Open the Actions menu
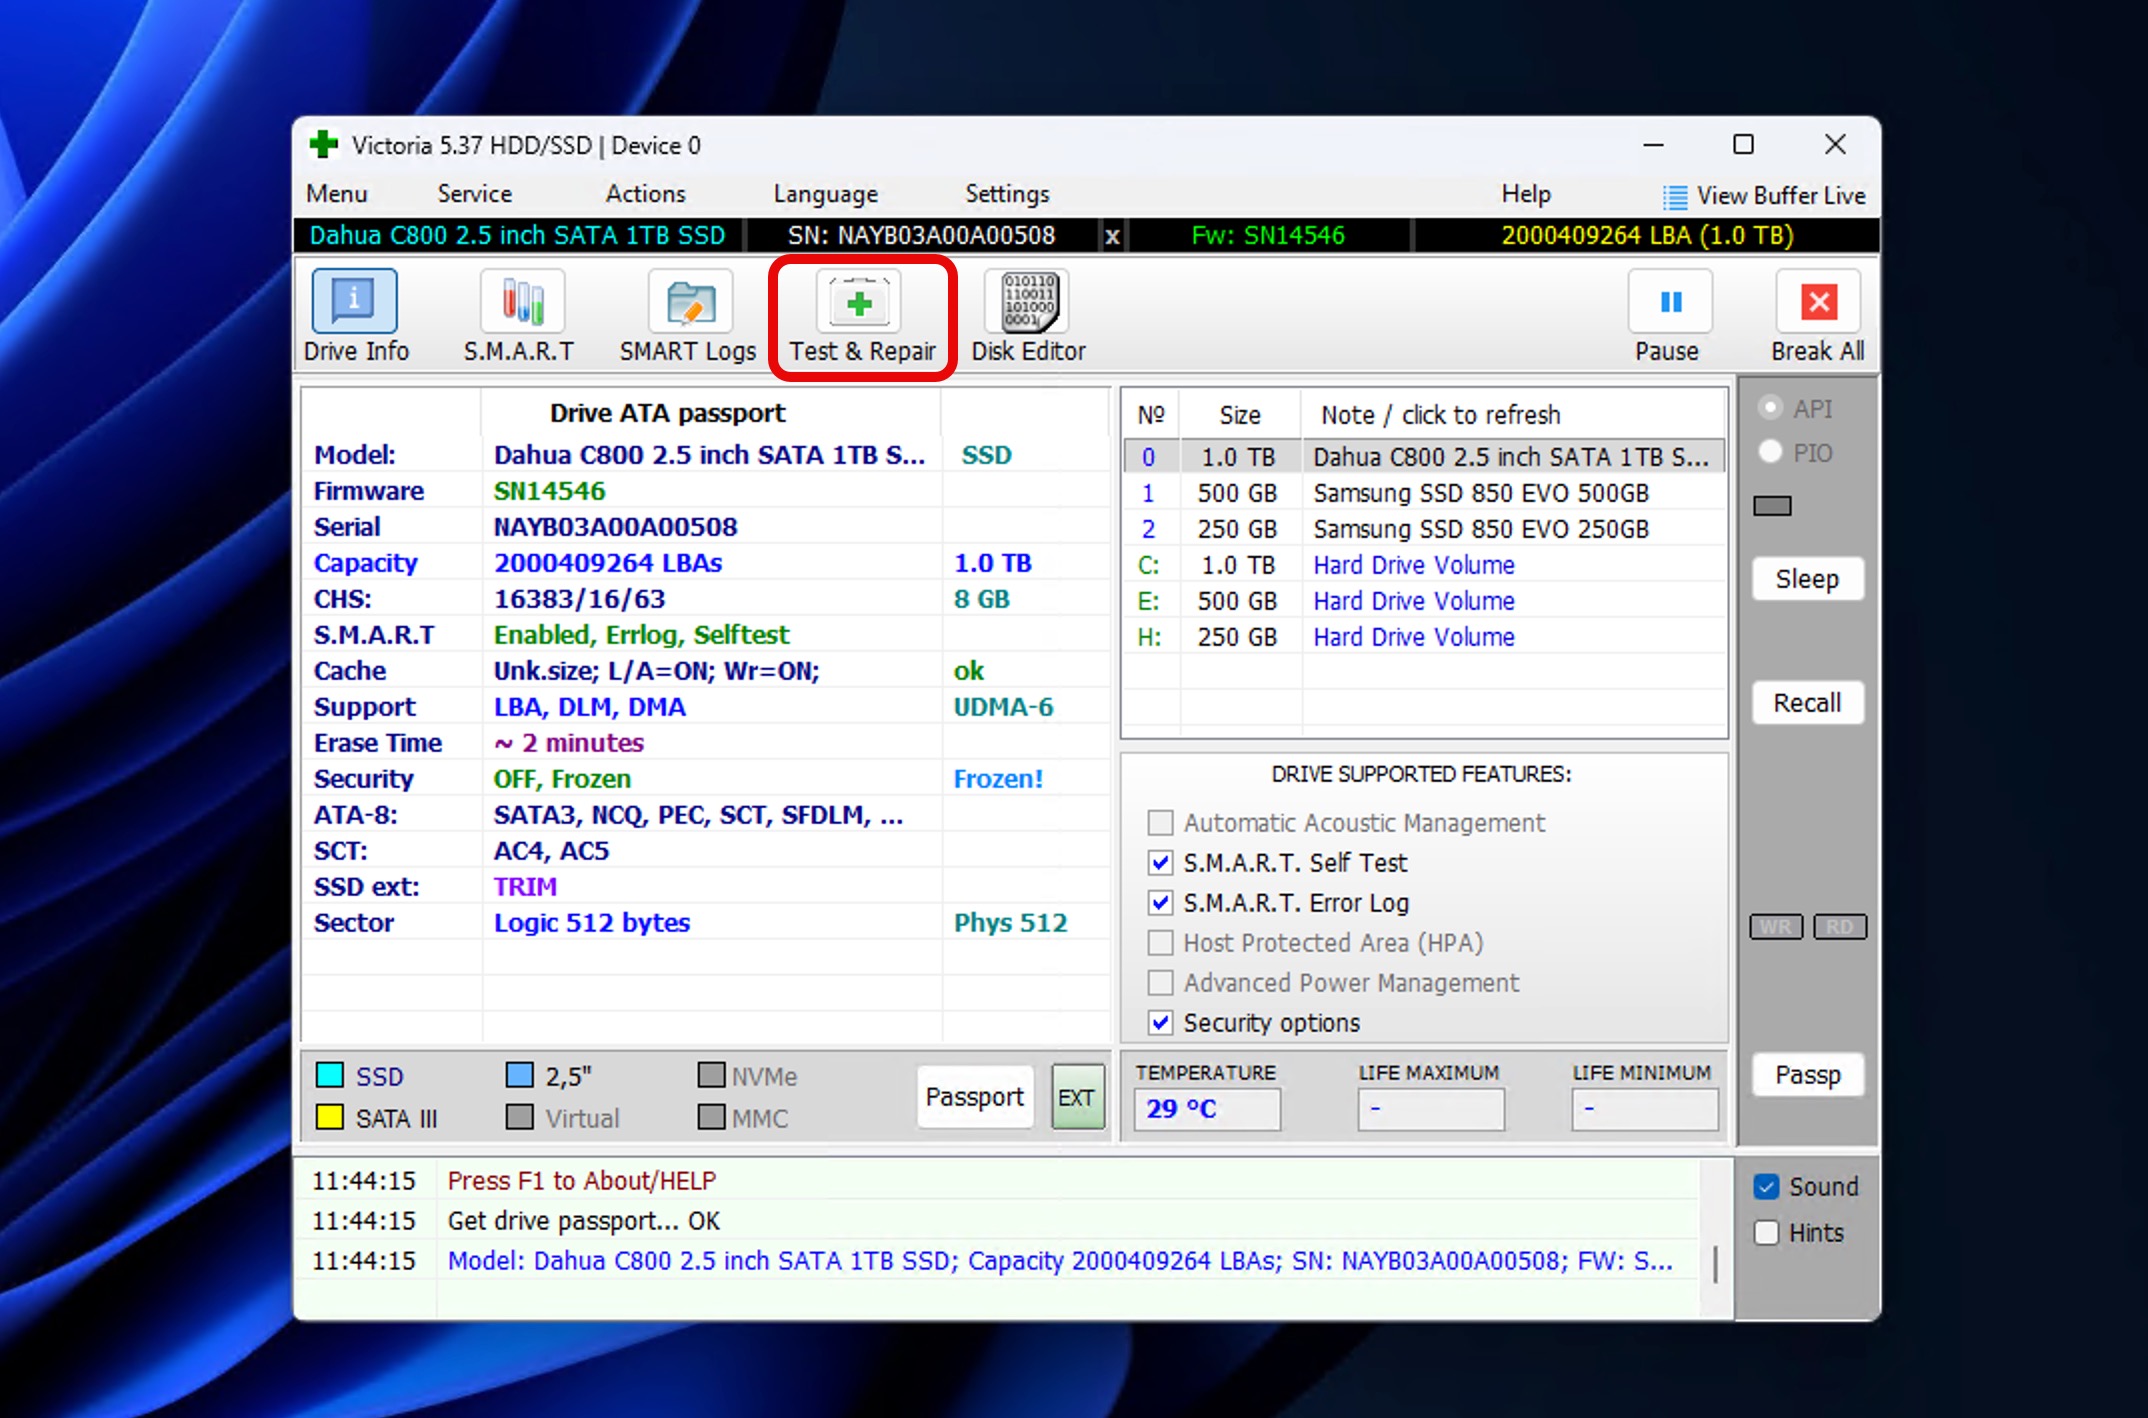2148x1418 pixels. click(645, 194)
